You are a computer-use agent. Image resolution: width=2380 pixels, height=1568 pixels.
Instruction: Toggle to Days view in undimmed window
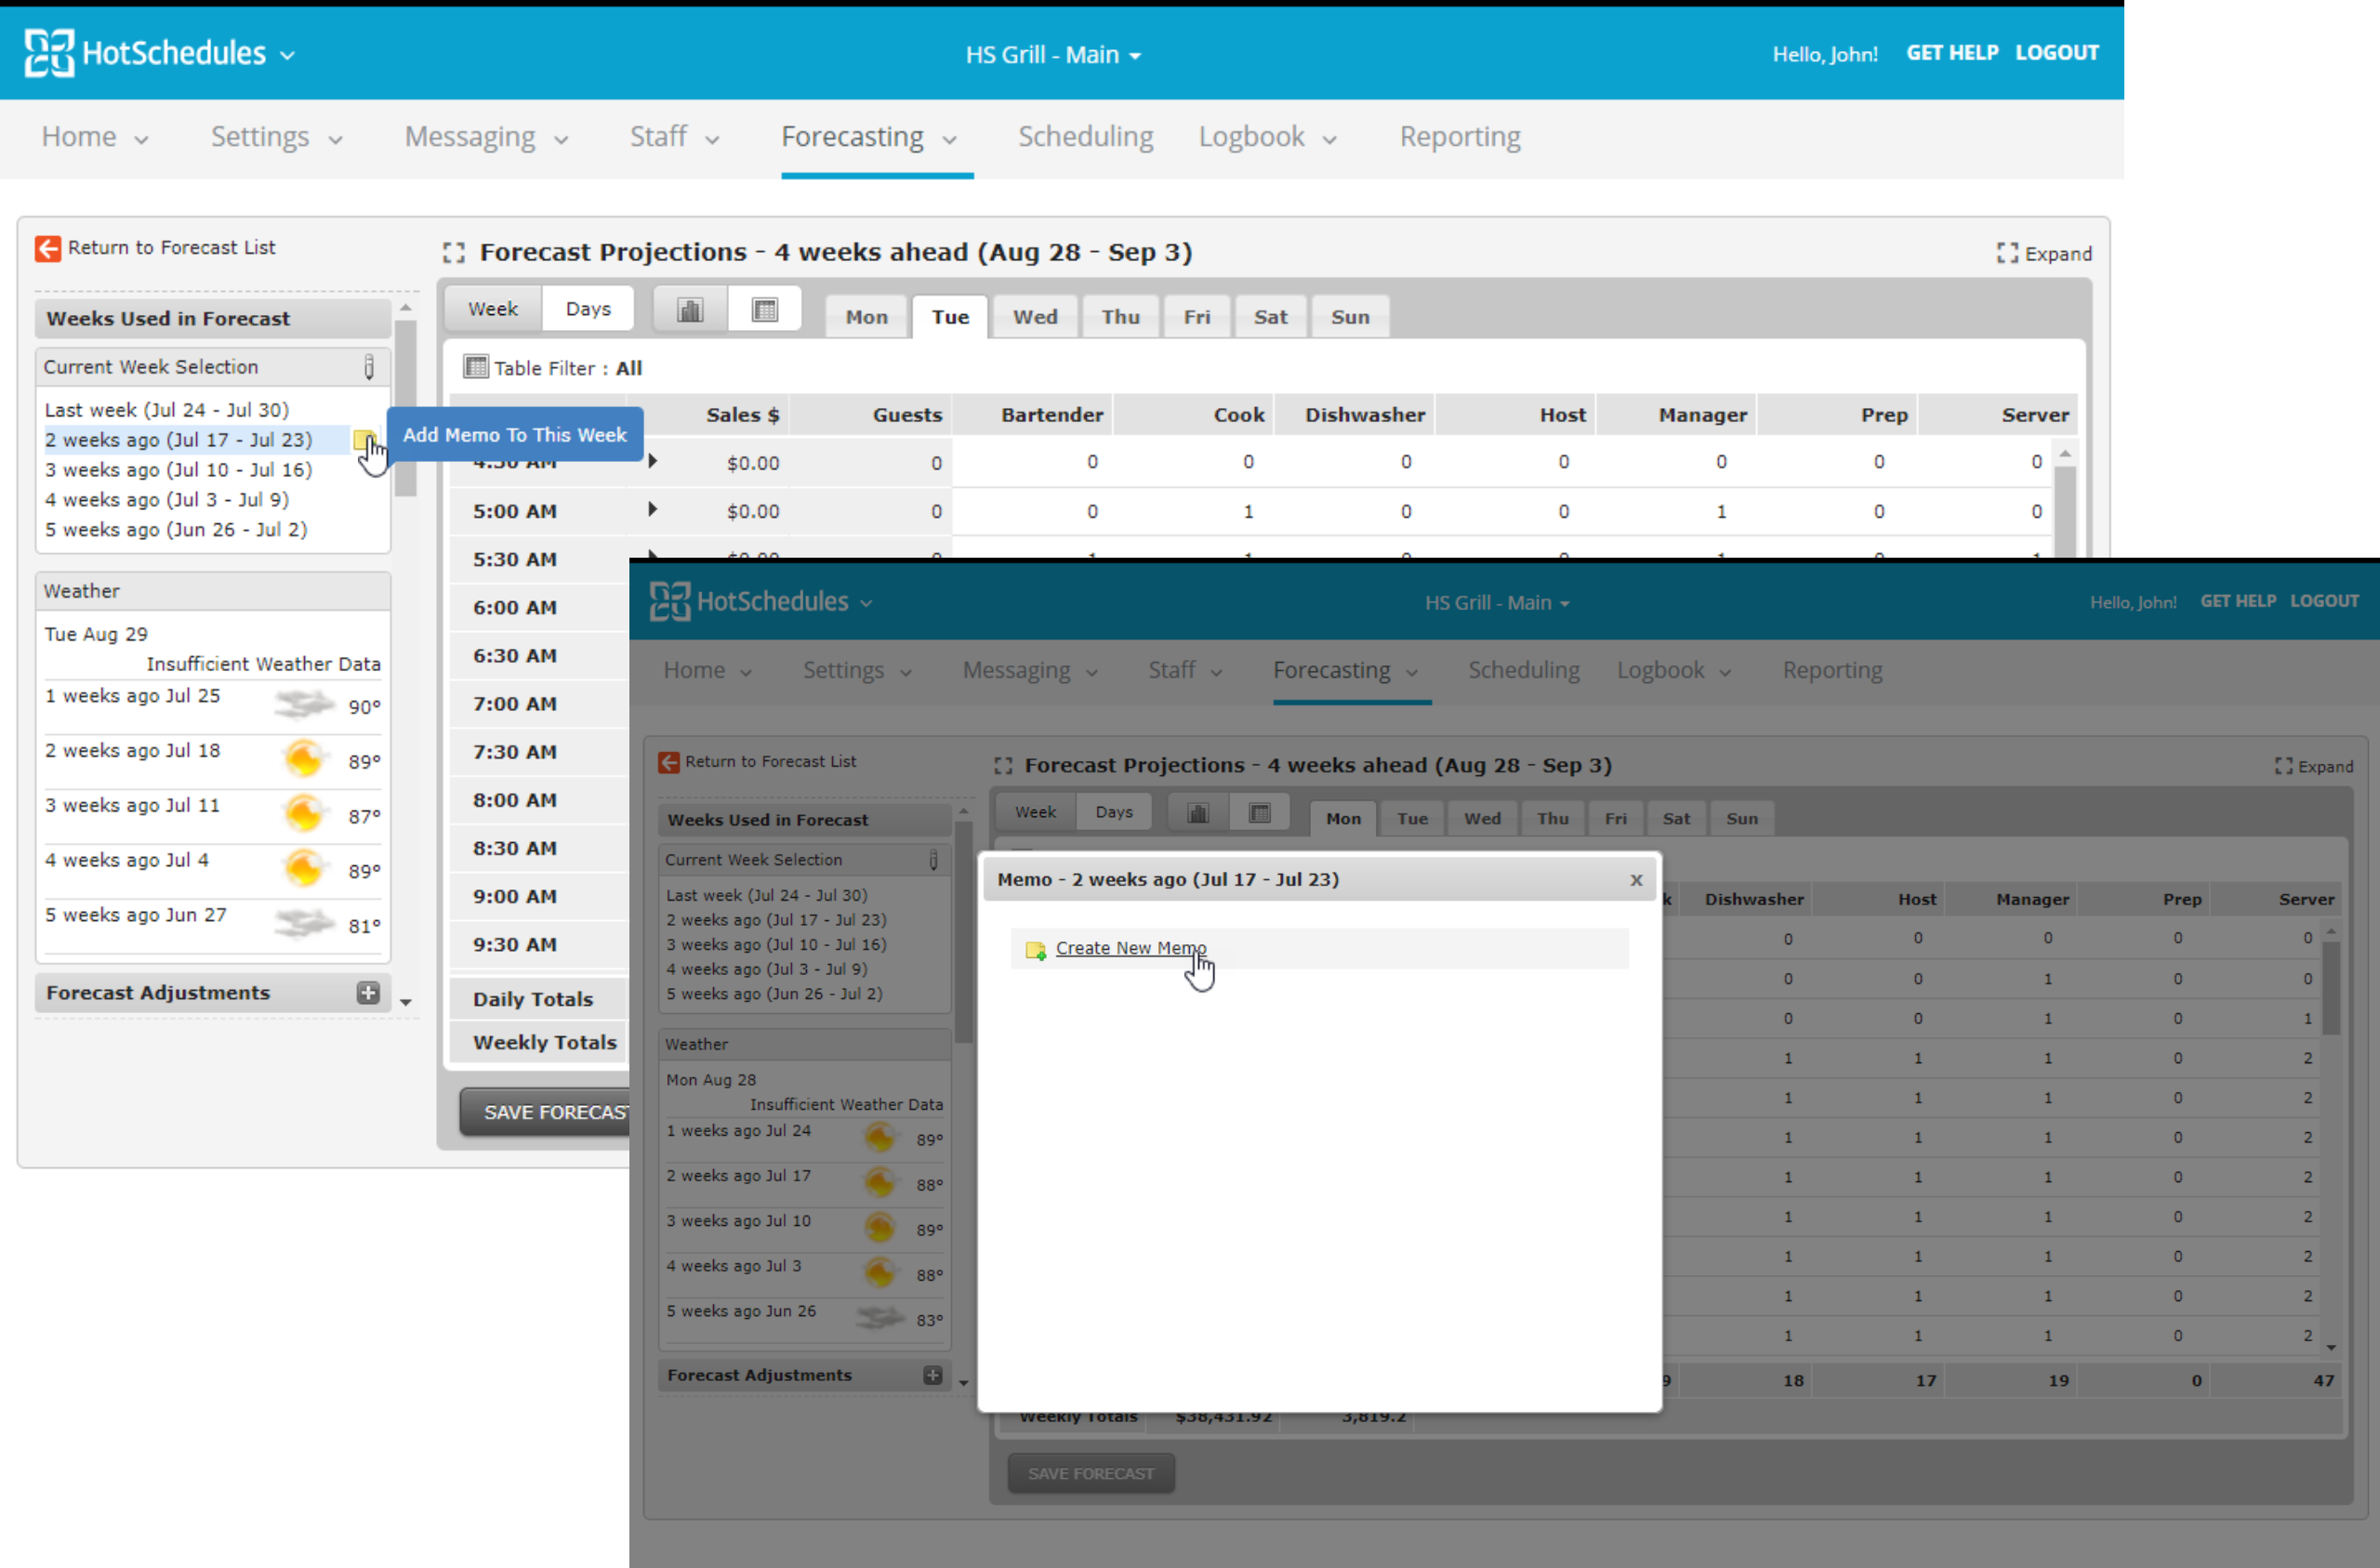(x=588, y=309)
